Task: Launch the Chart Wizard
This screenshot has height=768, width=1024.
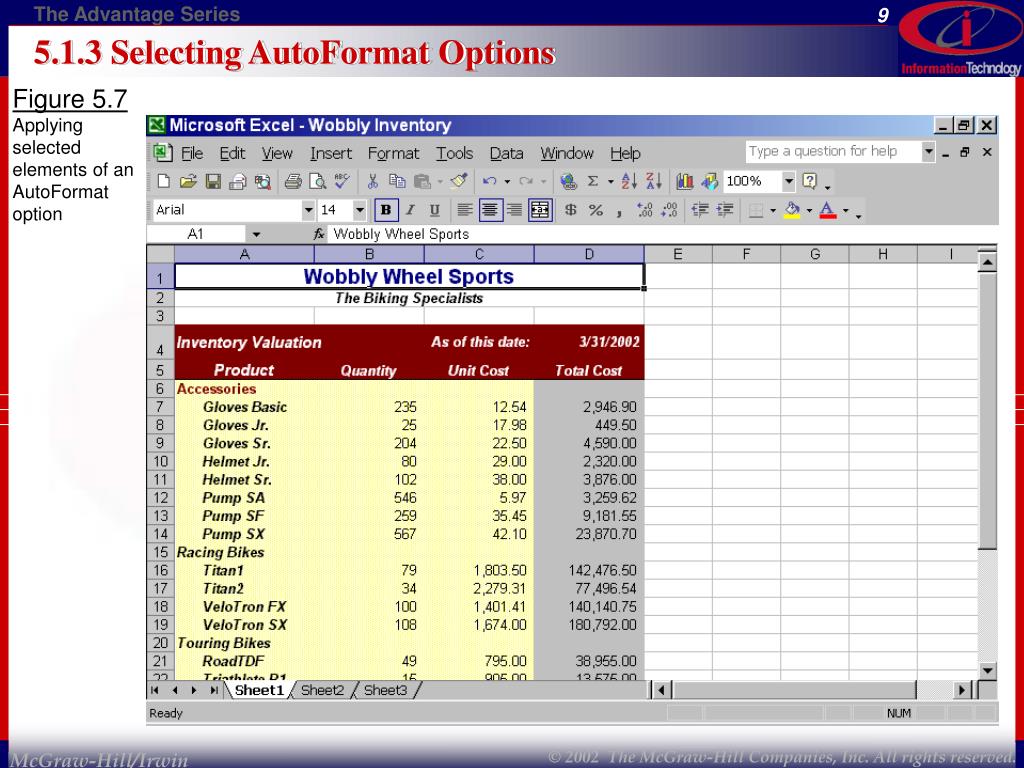Action: coord(684,182)
